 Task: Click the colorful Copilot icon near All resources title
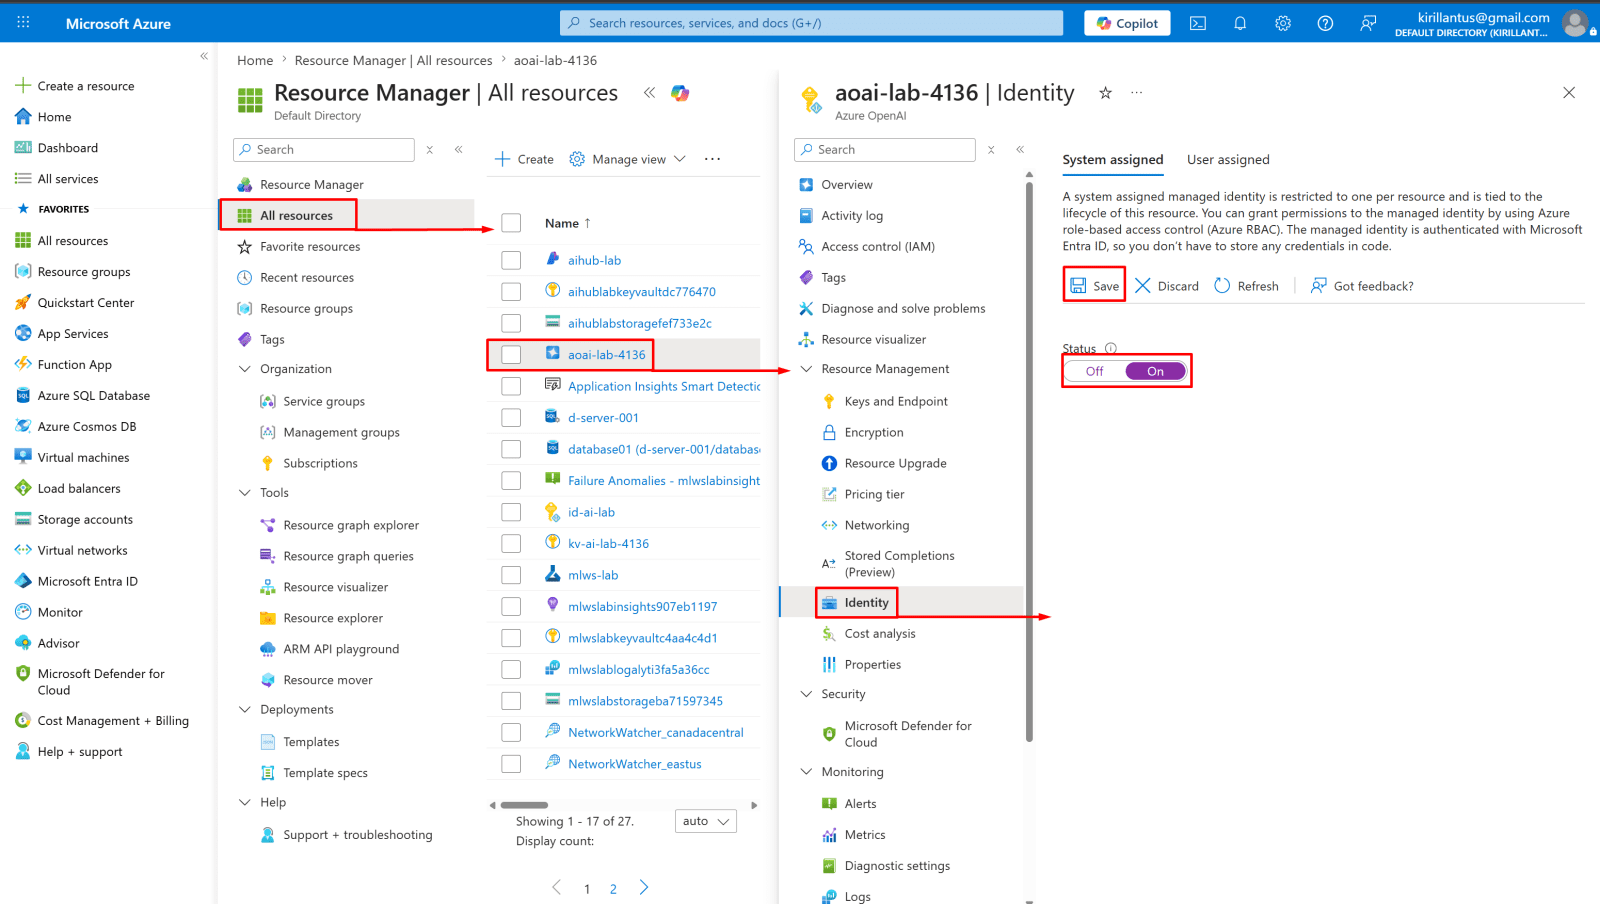pos(680,93)
